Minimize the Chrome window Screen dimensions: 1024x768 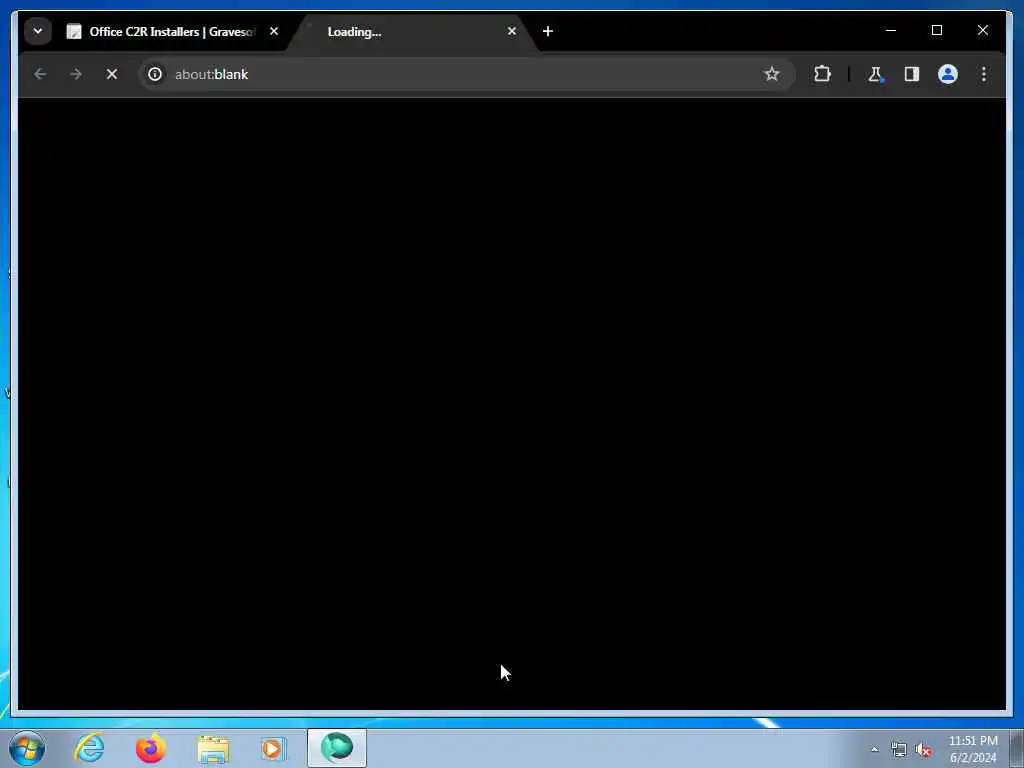coord(891,31)
